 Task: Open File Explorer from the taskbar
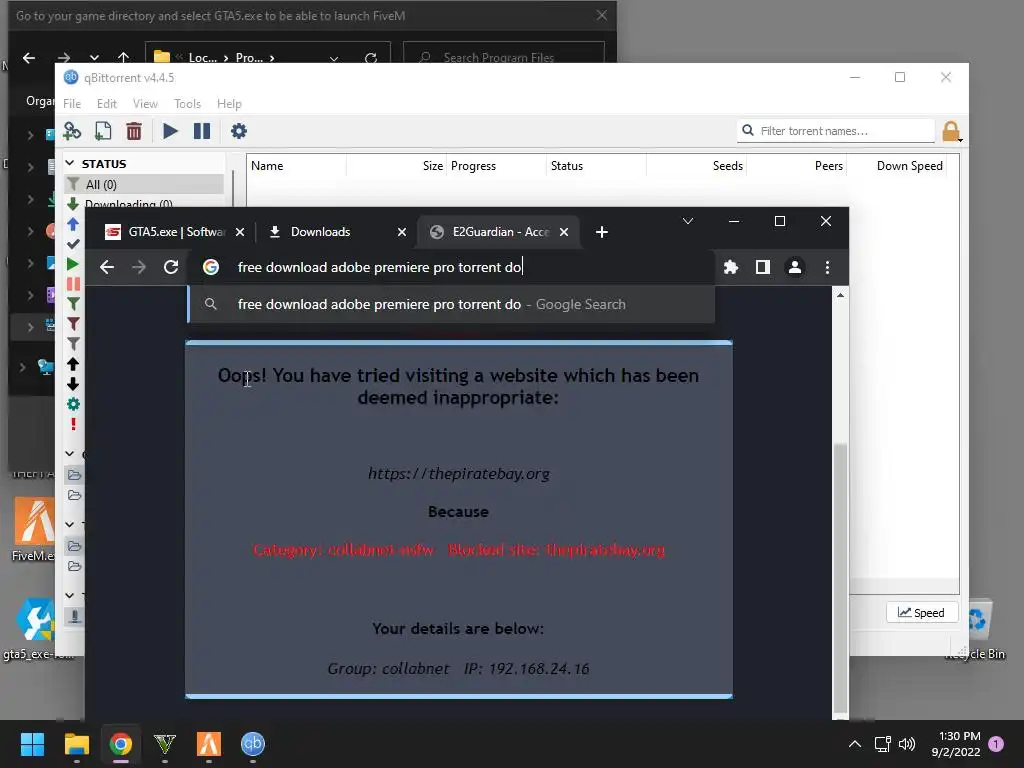[76, 744]
